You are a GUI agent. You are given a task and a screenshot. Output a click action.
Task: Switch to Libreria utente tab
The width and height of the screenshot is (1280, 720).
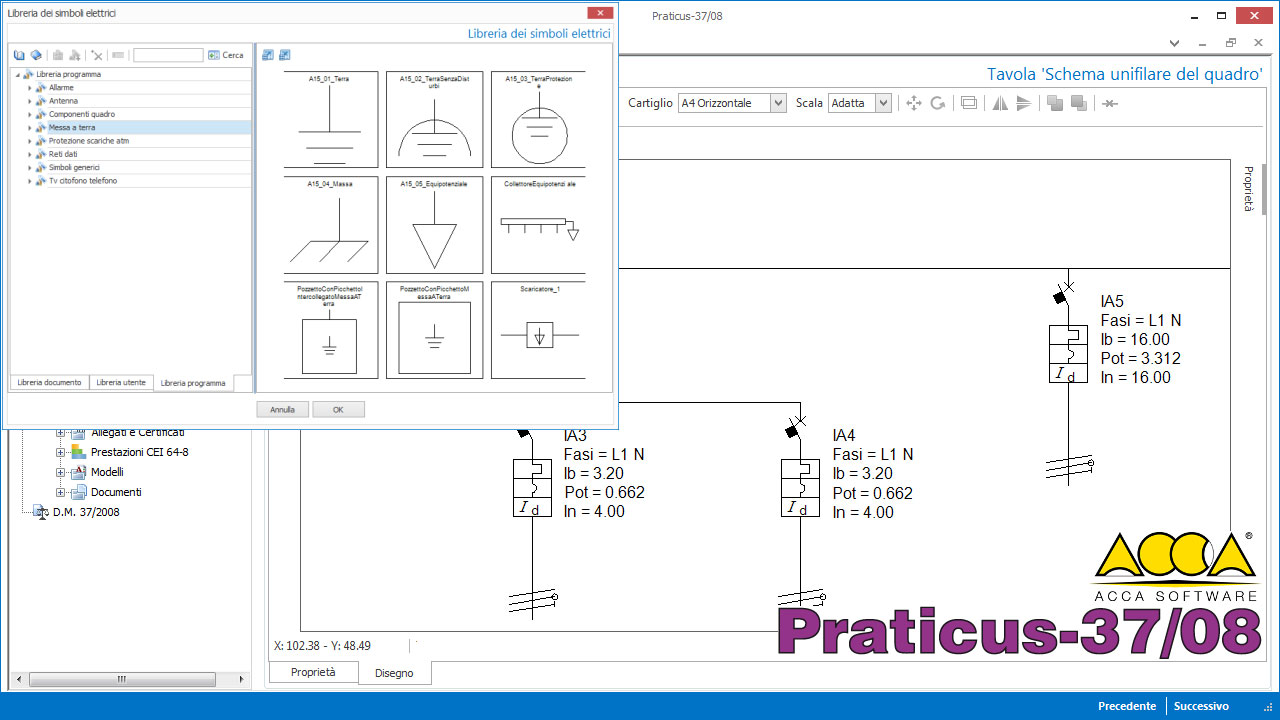coord(121,383)
